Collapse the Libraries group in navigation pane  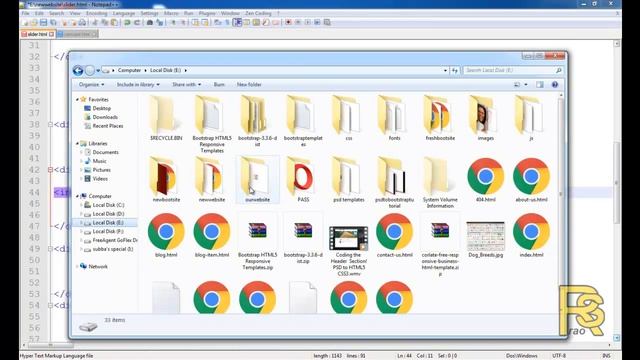77,144
